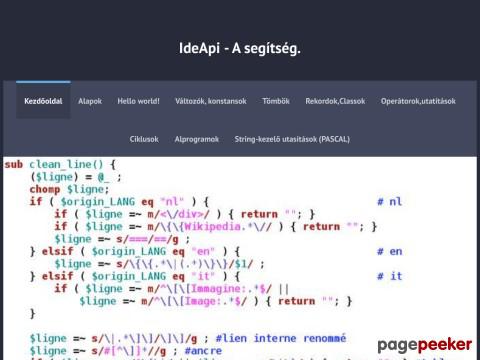This screenshot has height=360, width=480.
Task: Select Változók, konstansok in navigation
Action: 211,101
